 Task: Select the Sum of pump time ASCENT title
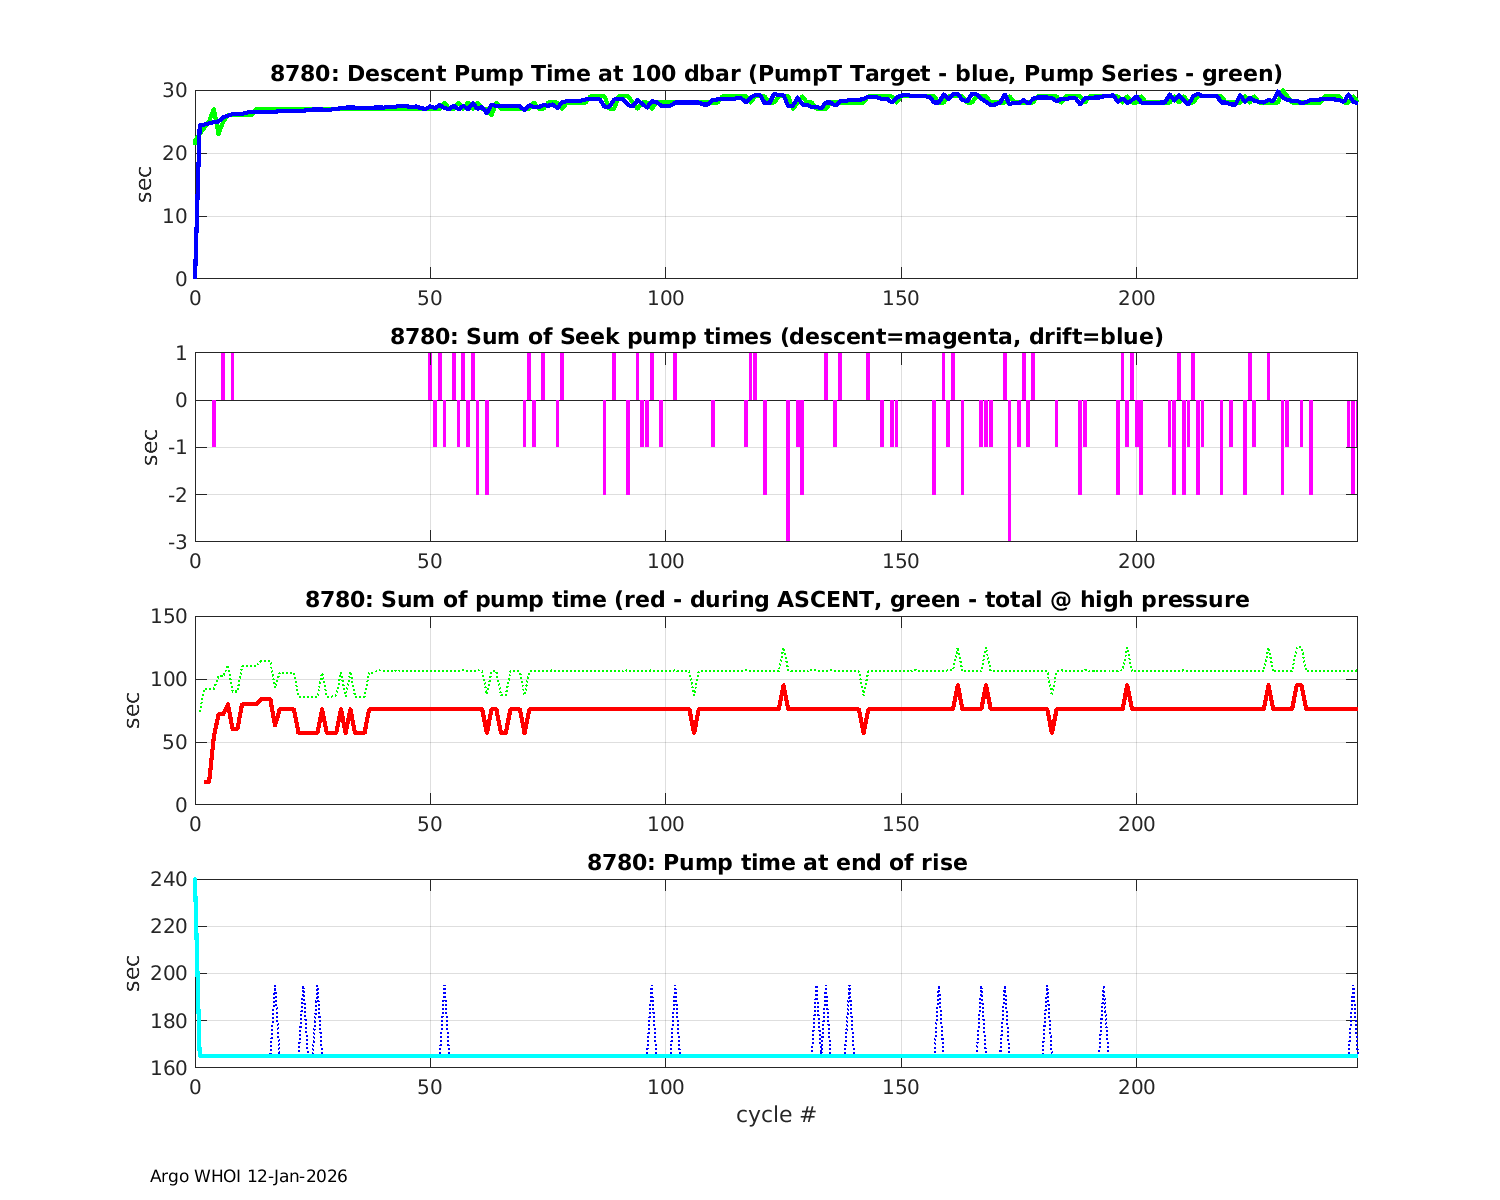tap(776, 600)
